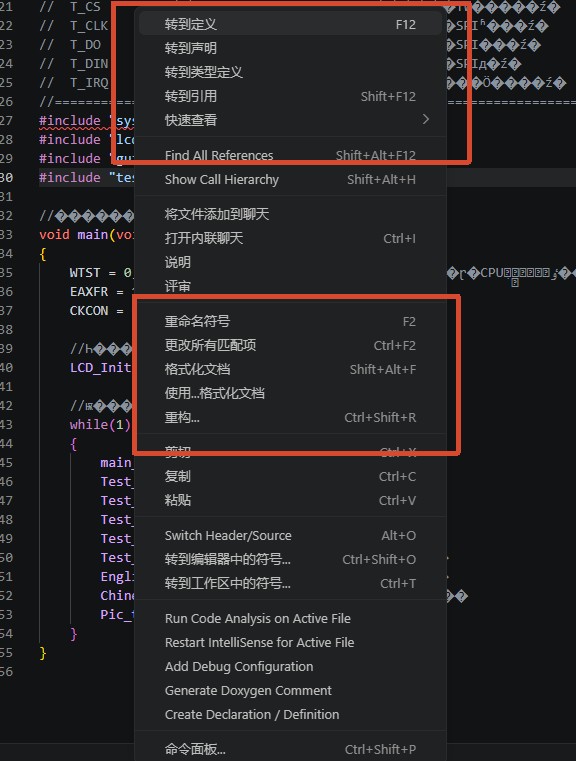Open the 重构... menu option
Viewport: 576px width, 761px height.
290,417
